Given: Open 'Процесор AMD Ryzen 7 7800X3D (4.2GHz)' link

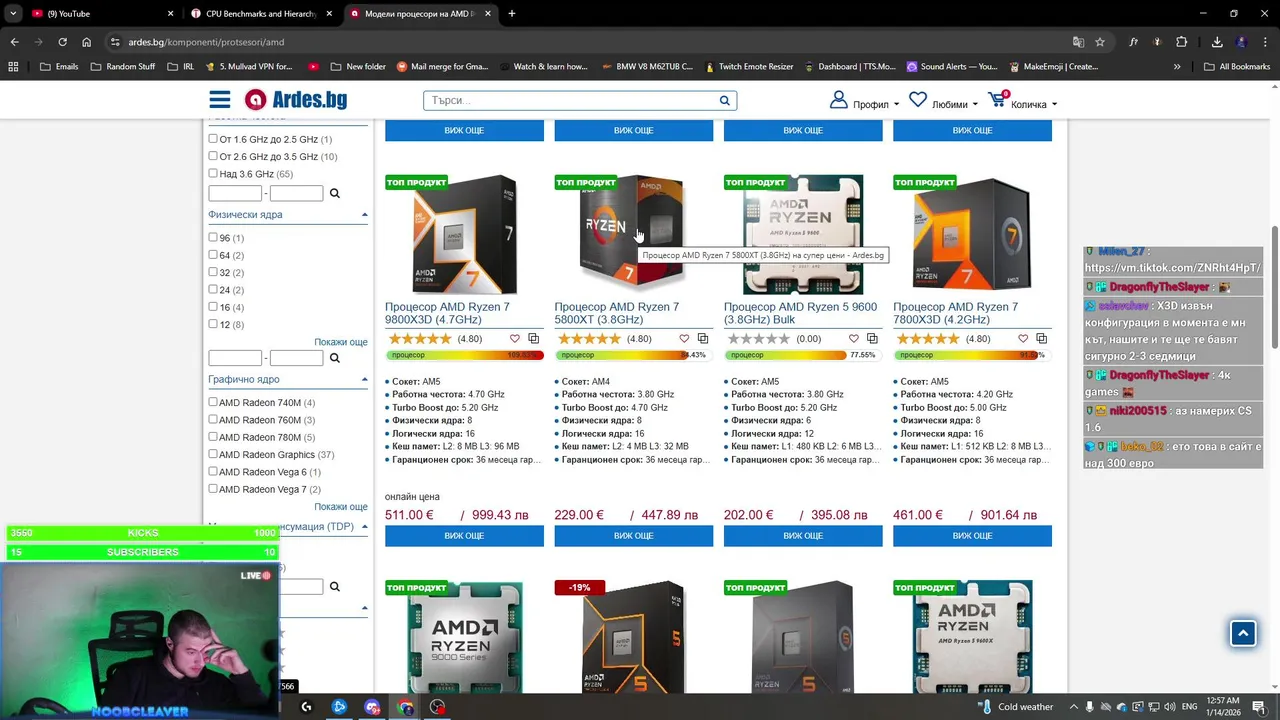Looking at the screenshot, I should tap(955, 313).
